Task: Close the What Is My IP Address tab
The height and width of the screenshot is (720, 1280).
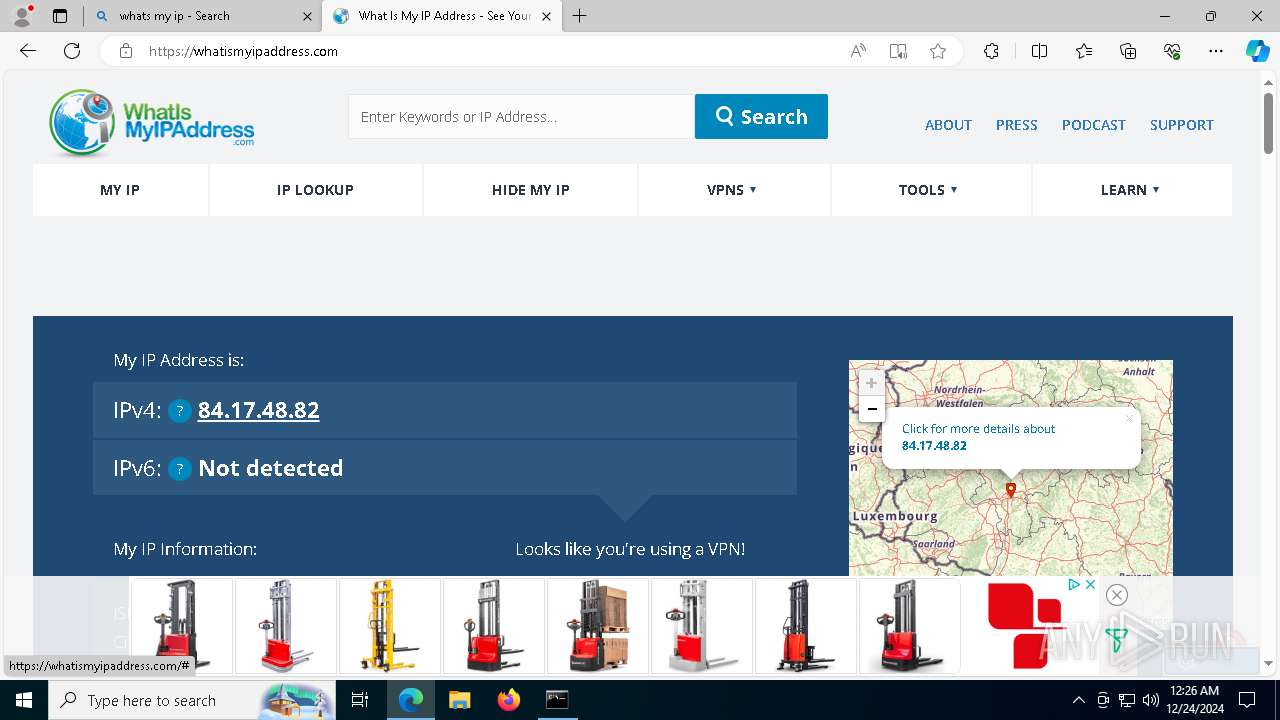Action: (546, 16)
